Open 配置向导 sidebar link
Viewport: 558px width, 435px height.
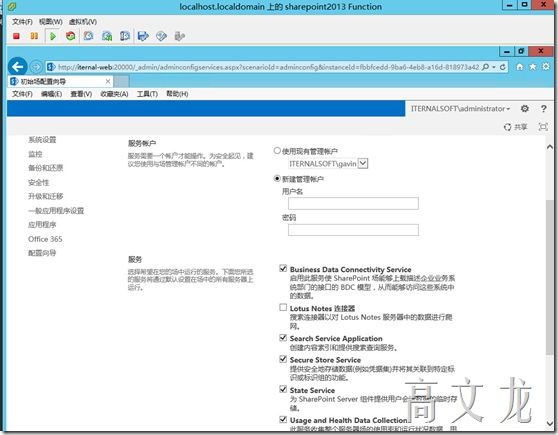(x=42, y=253)
